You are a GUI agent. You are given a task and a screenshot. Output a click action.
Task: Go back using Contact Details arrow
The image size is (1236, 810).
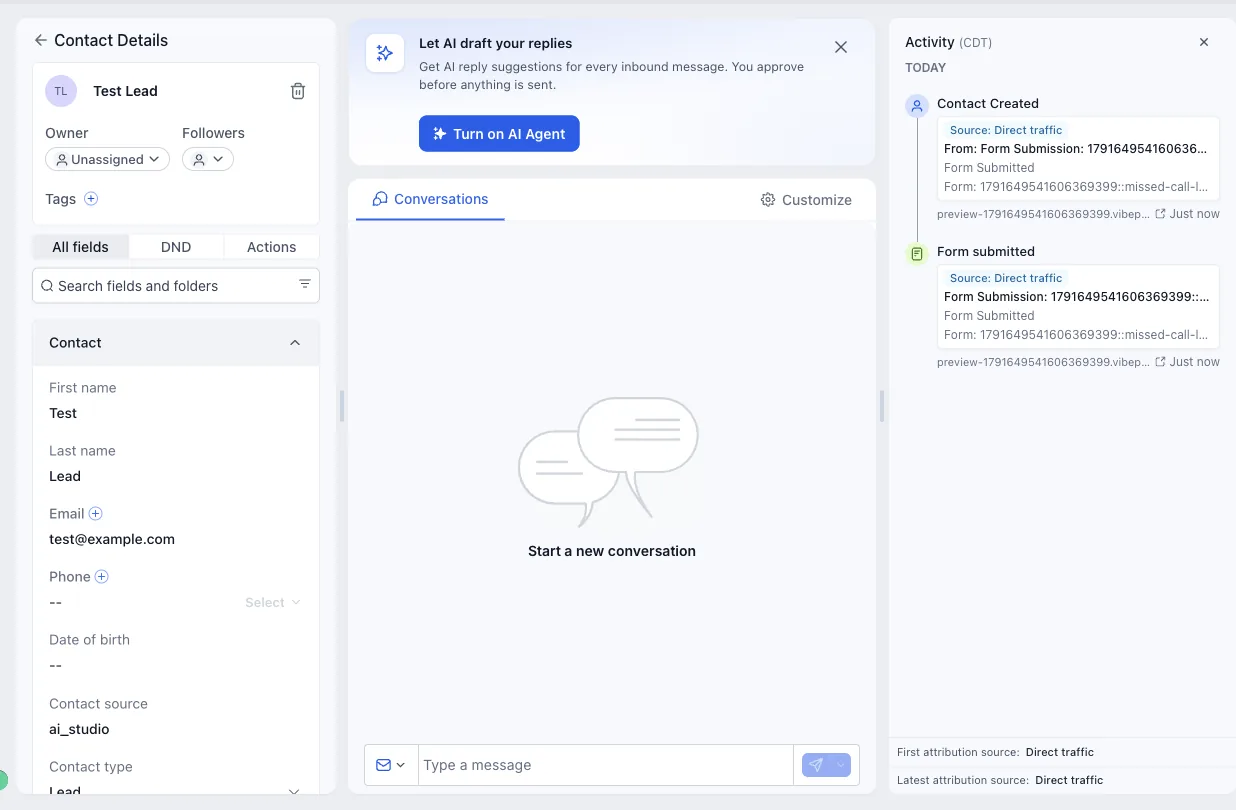click(40, 40)
